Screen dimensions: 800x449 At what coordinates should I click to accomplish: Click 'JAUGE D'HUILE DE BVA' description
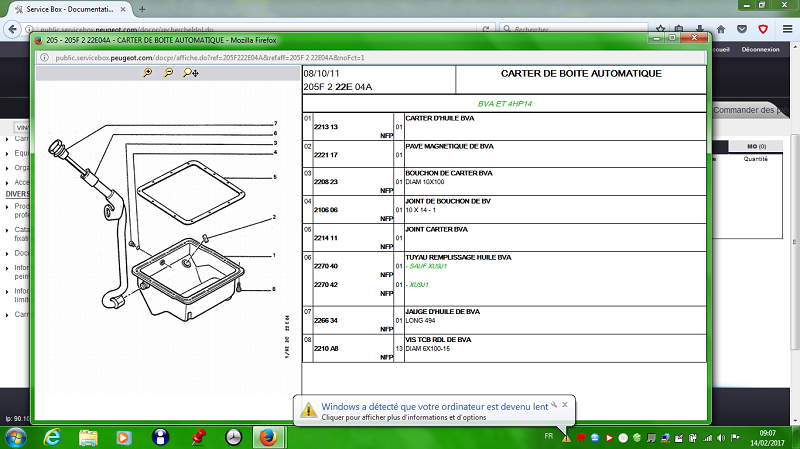pos(442,312)
